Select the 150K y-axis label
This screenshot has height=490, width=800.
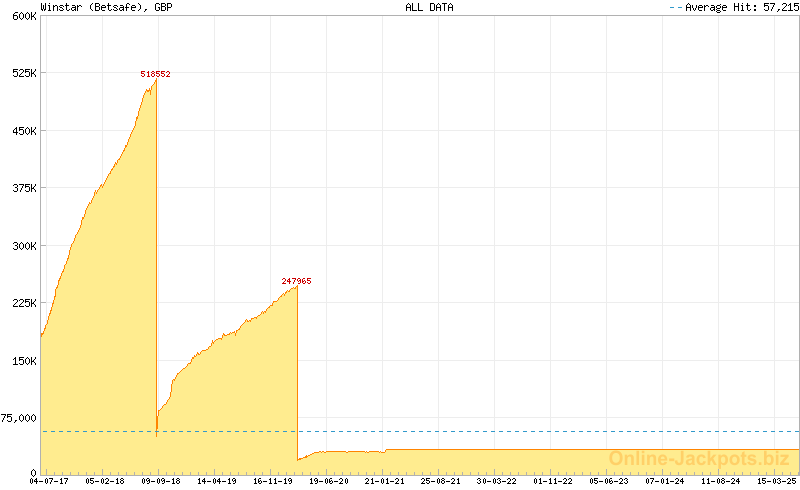pos(22,360)
